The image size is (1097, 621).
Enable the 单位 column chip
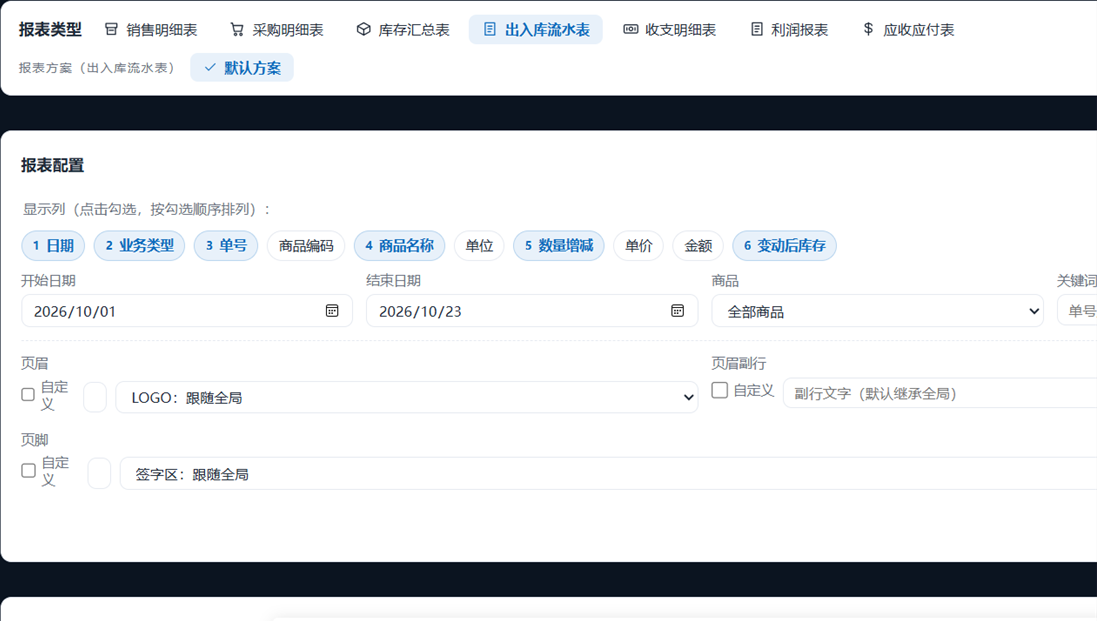tap(479, 245)
